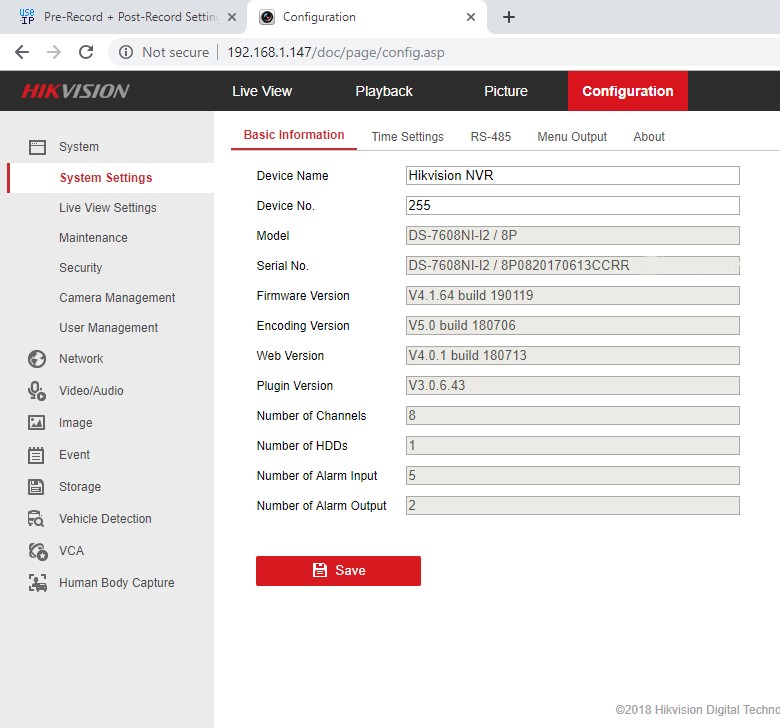The width and height of the screenshot is (780, 728).
Task: Focus the Device No. text field
Action: click(x=572, y=206)
